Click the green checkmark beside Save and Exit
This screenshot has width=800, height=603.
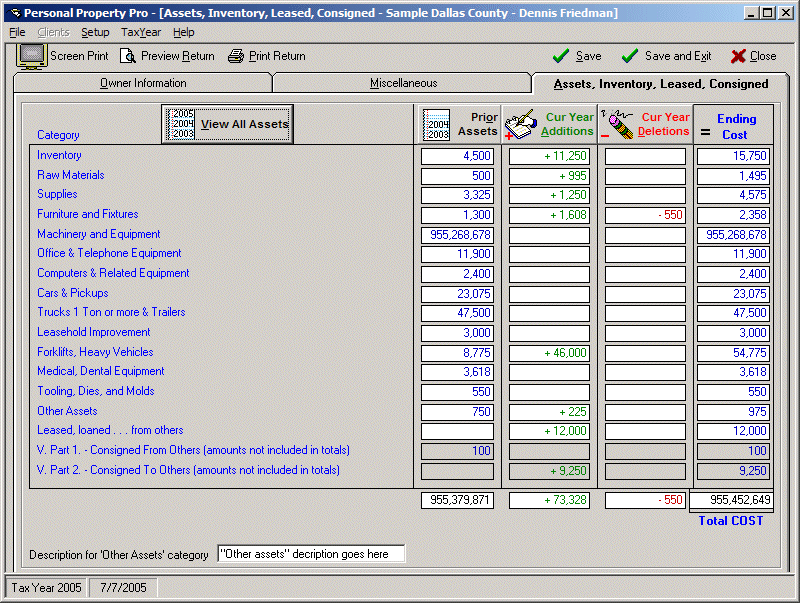630,56
